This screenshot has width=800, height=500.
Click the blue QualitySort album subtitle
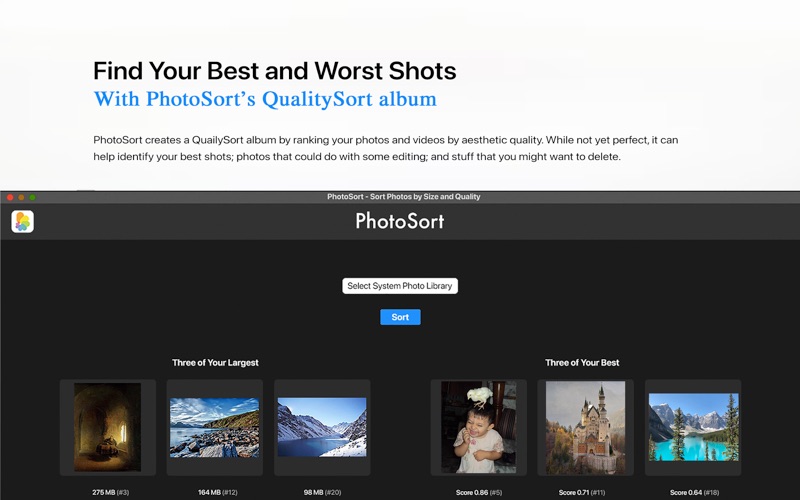[265, 99]
